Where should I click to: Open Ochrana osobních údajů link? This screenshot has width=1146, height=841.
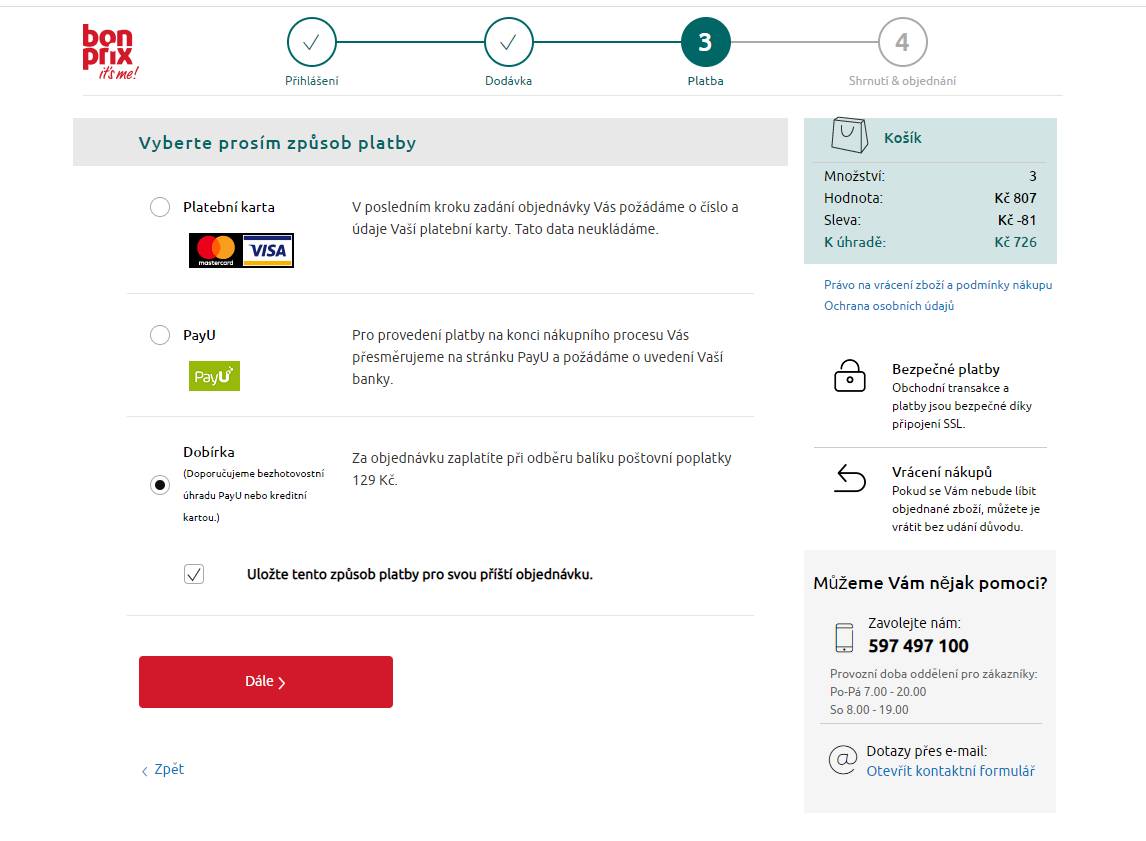click(889, 305)
